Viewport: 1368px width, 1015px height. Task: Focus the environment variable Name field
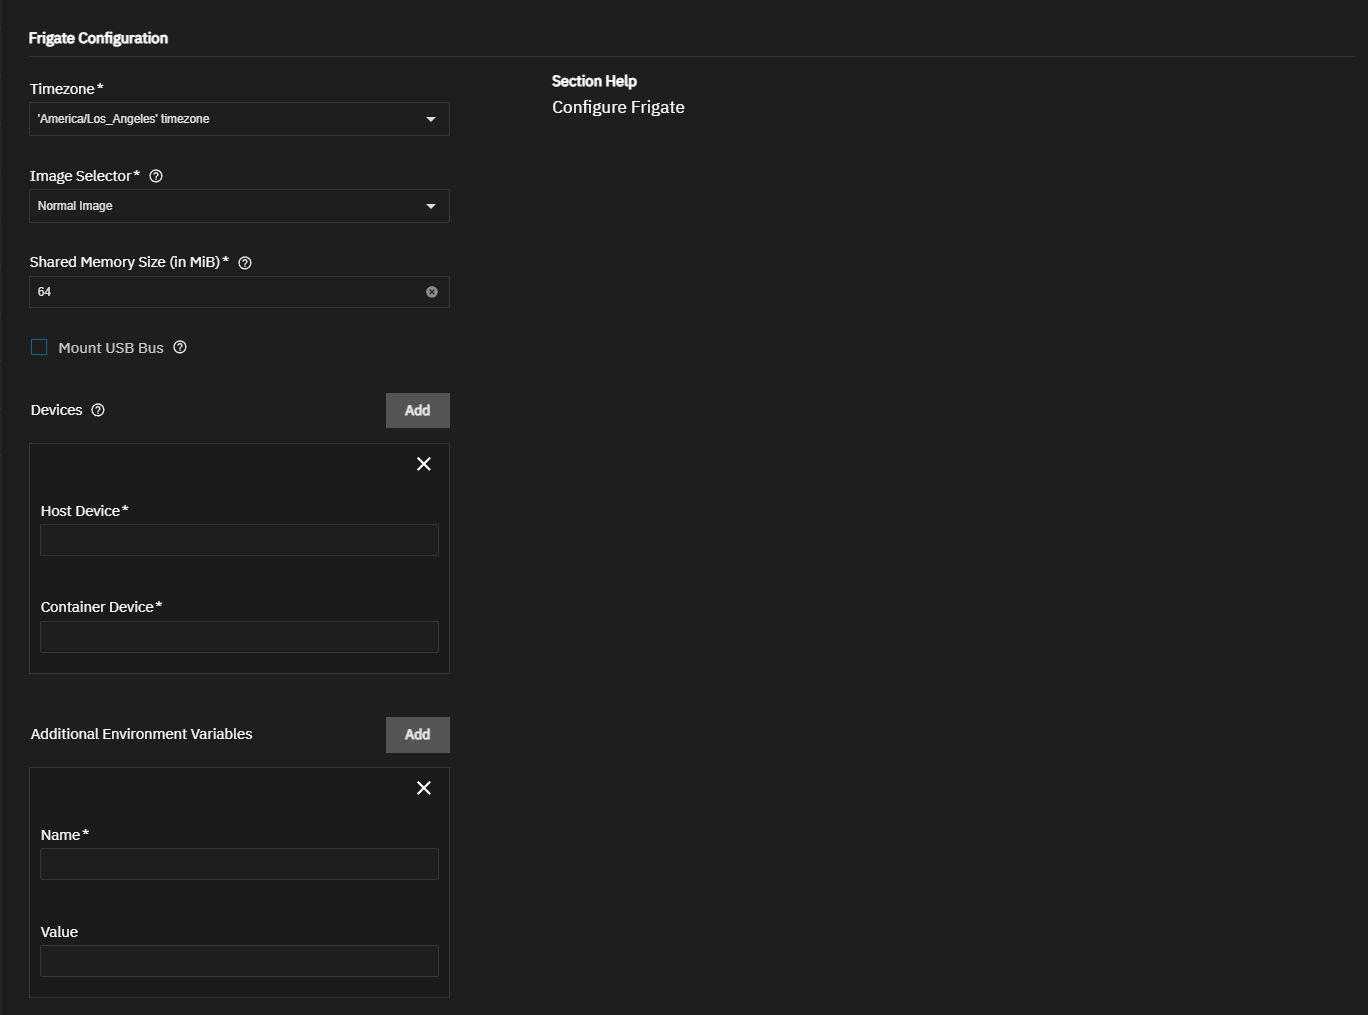239,864
